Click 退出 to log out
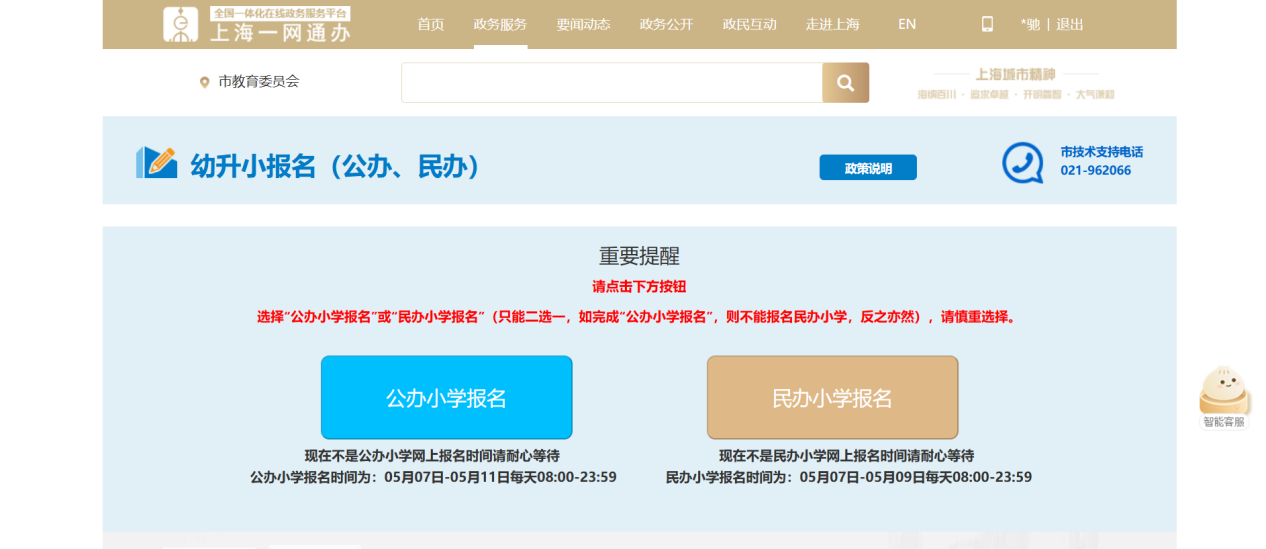 1070,24
